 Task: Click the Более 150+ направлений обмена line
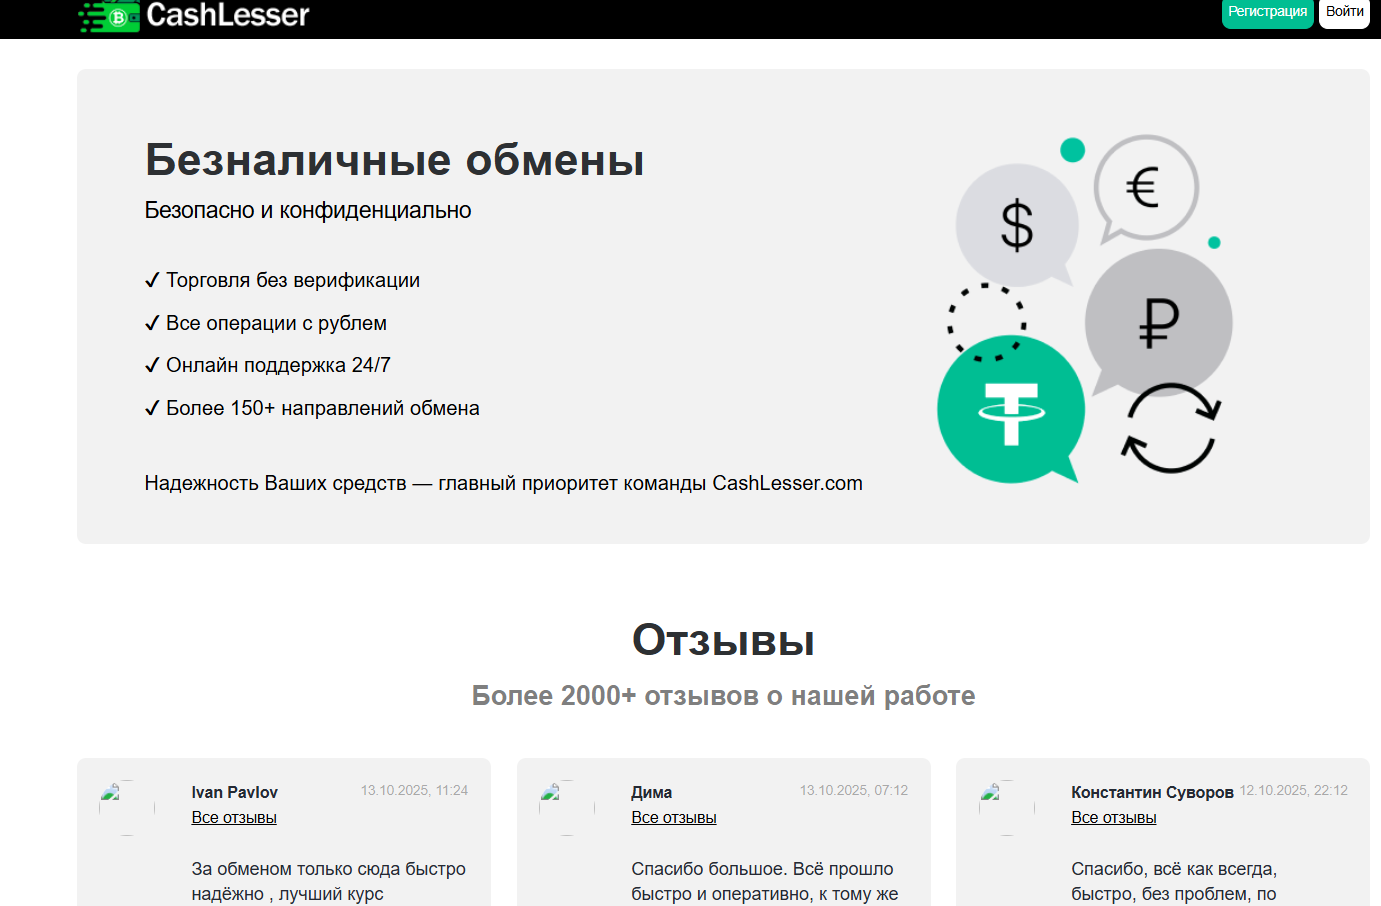coord(312,409)
